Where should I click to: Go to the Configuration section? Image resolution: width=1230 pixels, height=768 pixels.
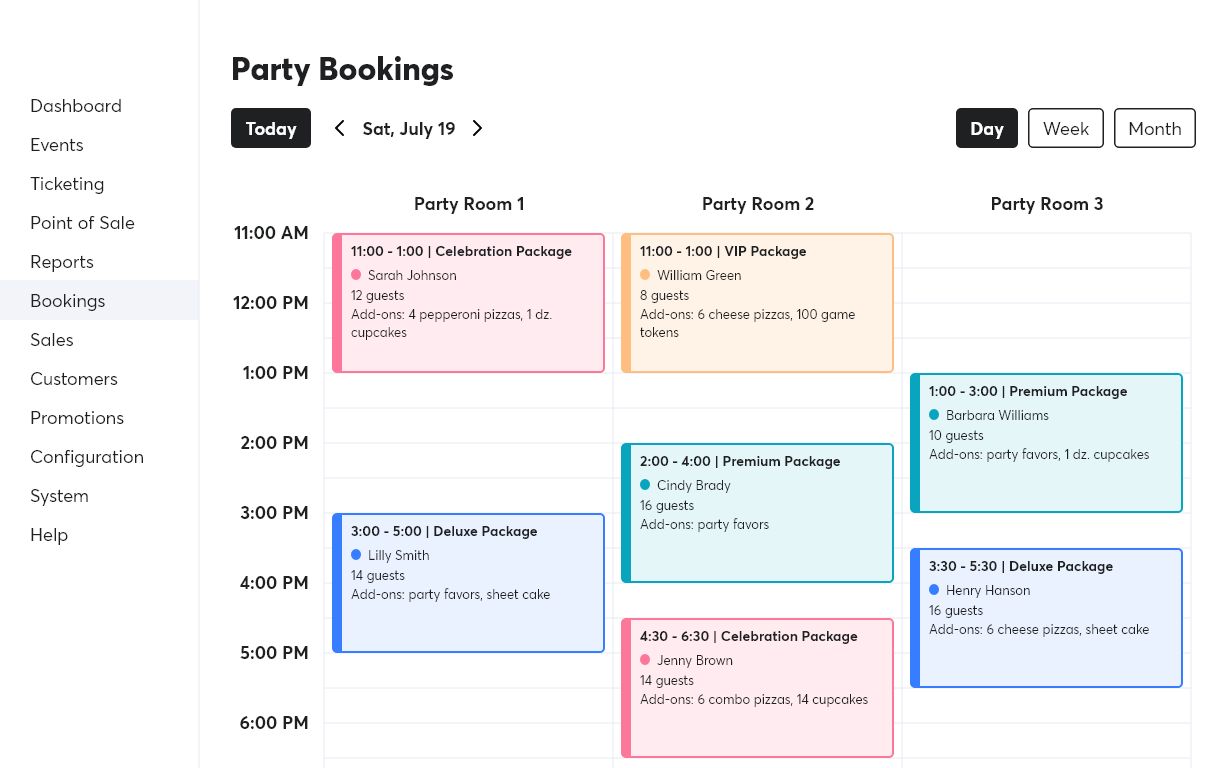pos(87,456)
